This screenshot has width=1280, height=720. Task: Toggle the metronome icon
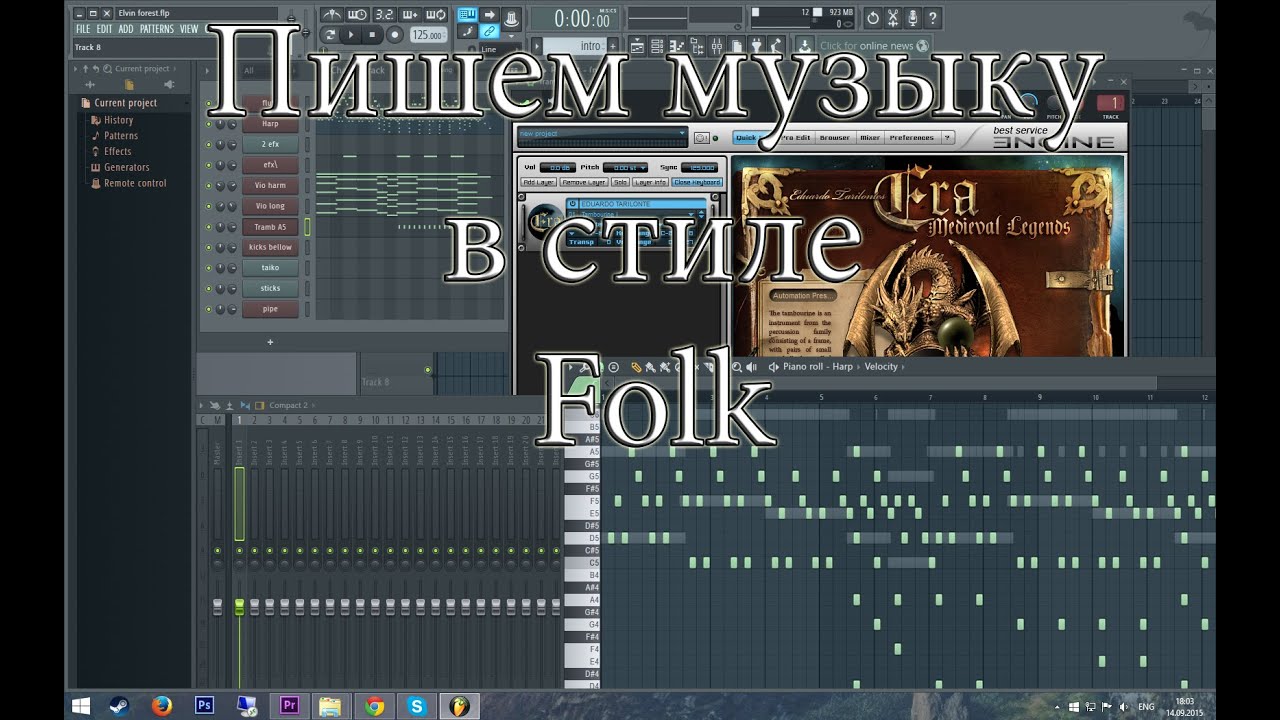332,15
